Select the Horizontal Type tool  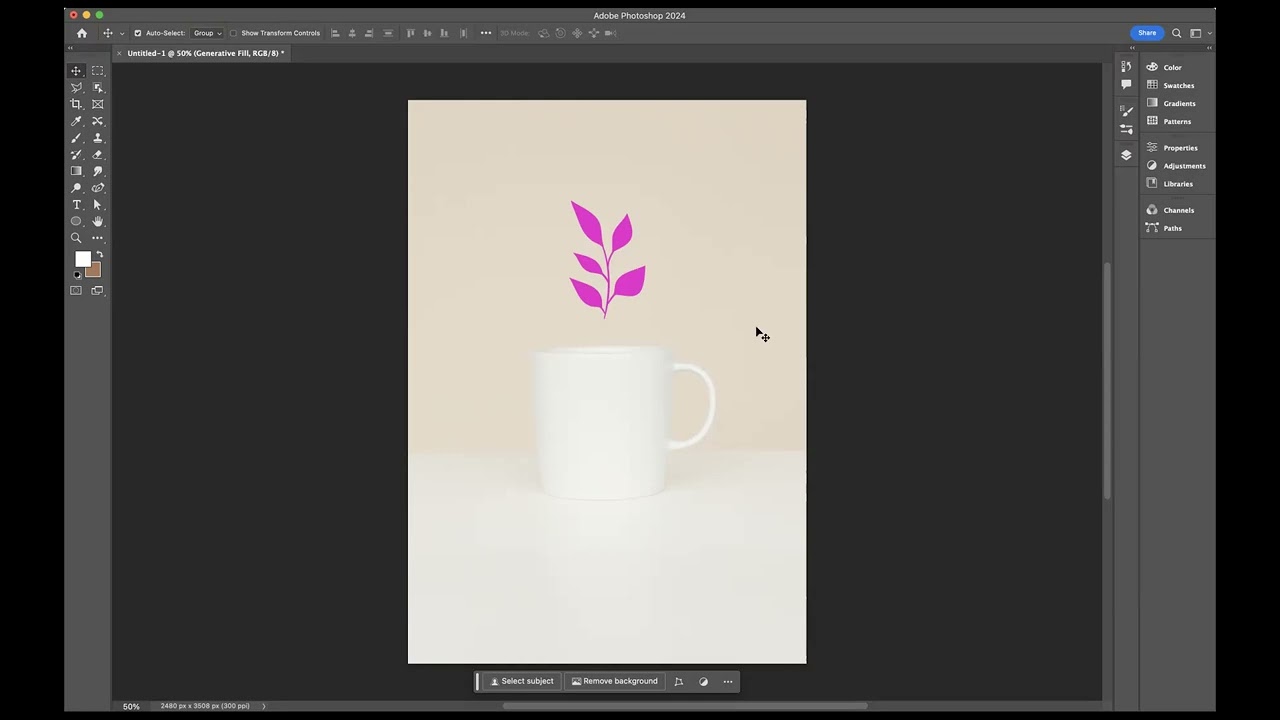76,205
